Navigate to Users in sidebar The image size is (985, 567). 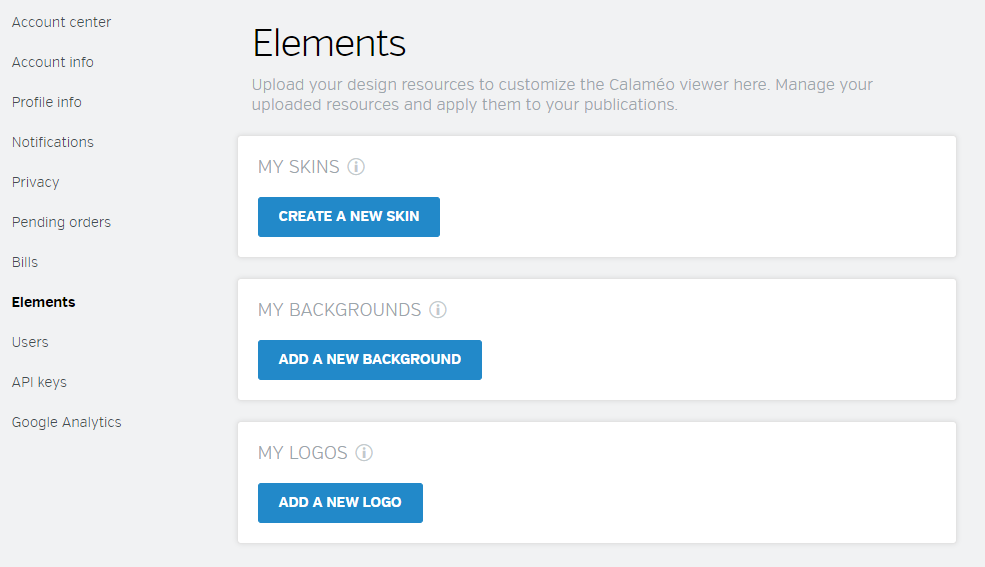(30, 342)
